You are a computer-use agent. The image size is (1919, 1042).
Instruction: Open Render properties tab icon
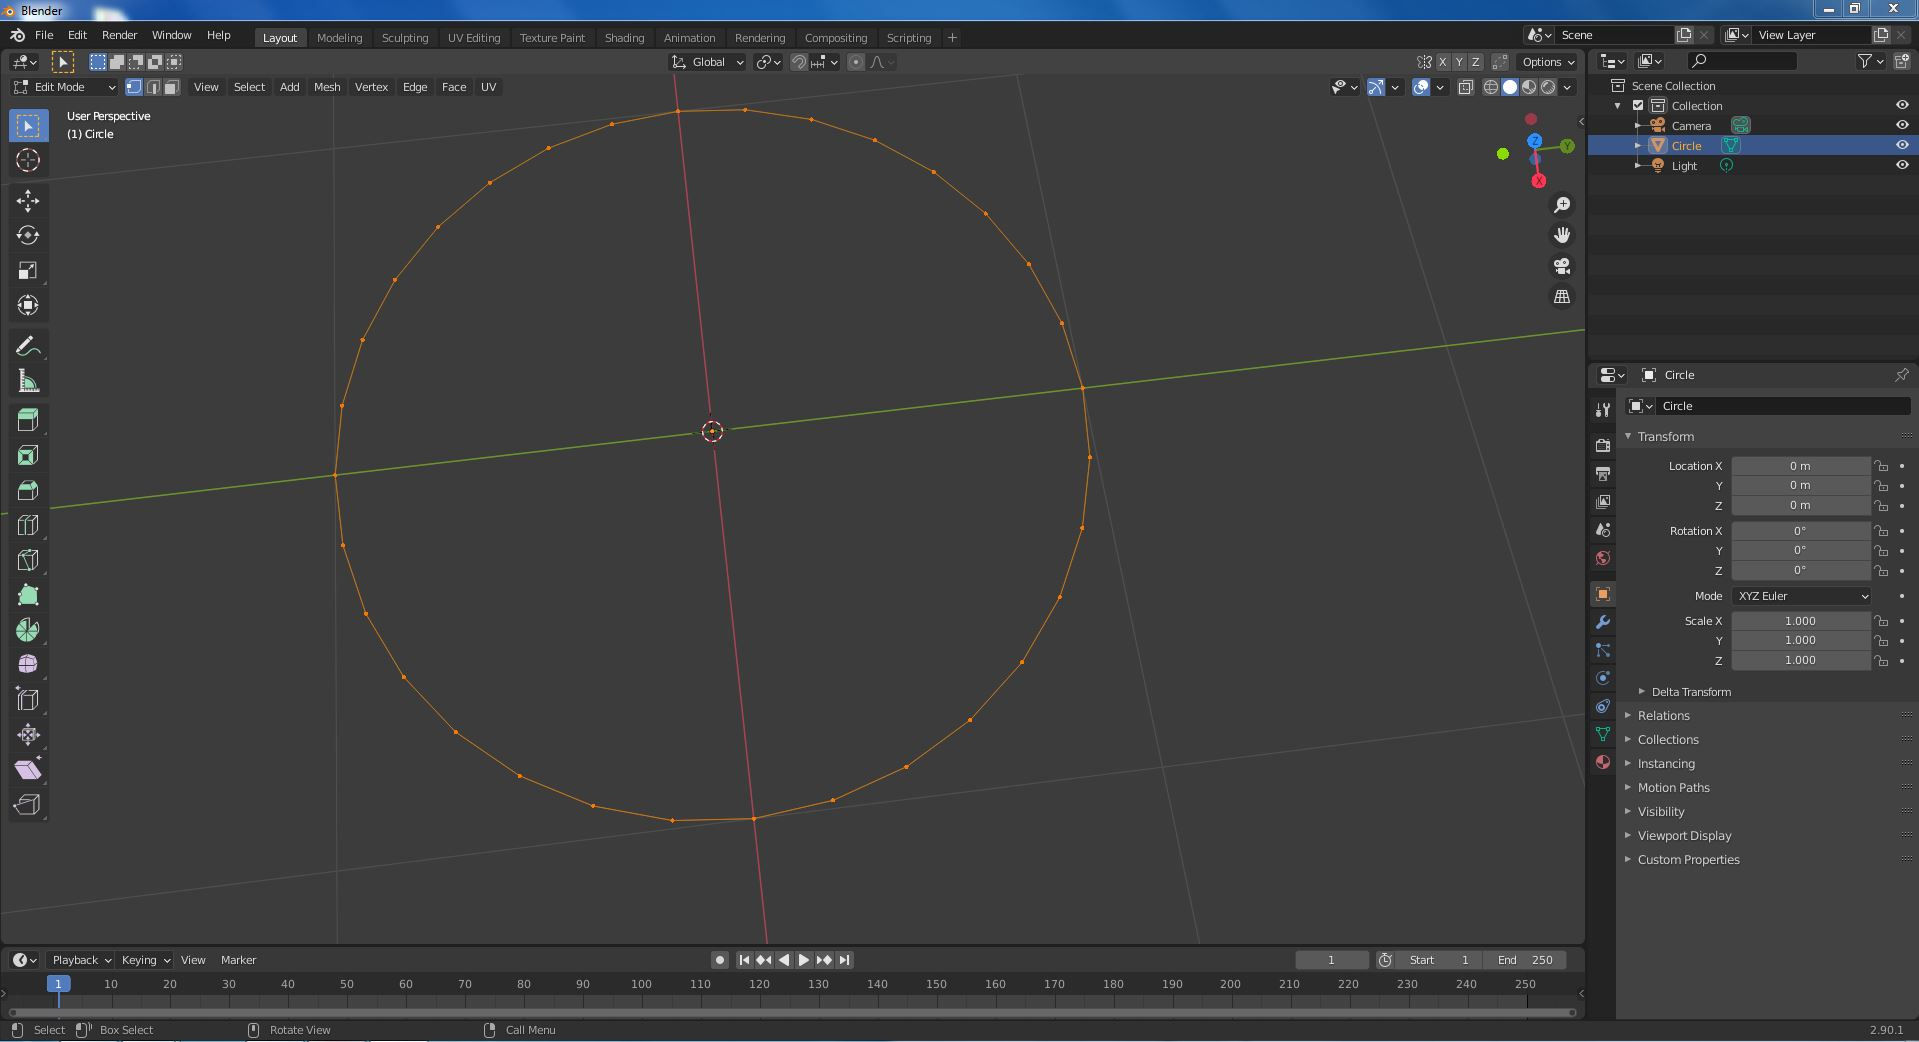(1603, 445)
